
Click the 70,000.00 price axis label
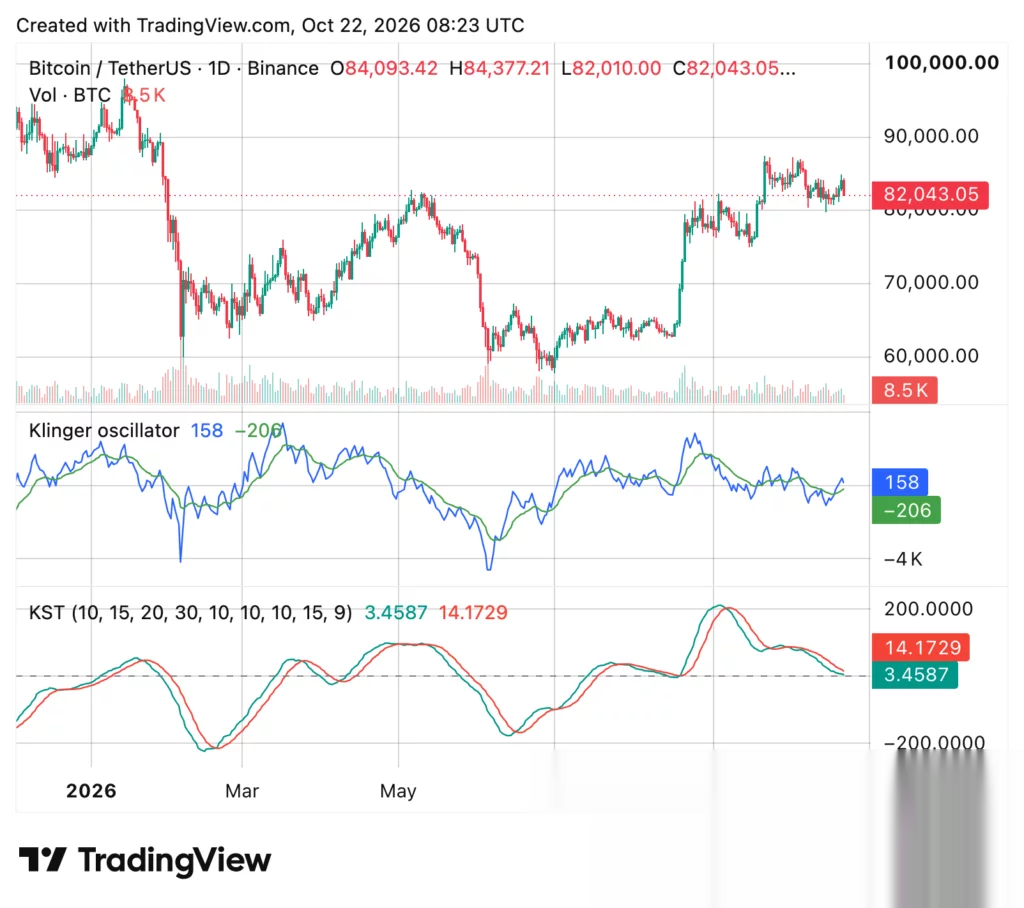pyautogui.click(x=931, y=282)
